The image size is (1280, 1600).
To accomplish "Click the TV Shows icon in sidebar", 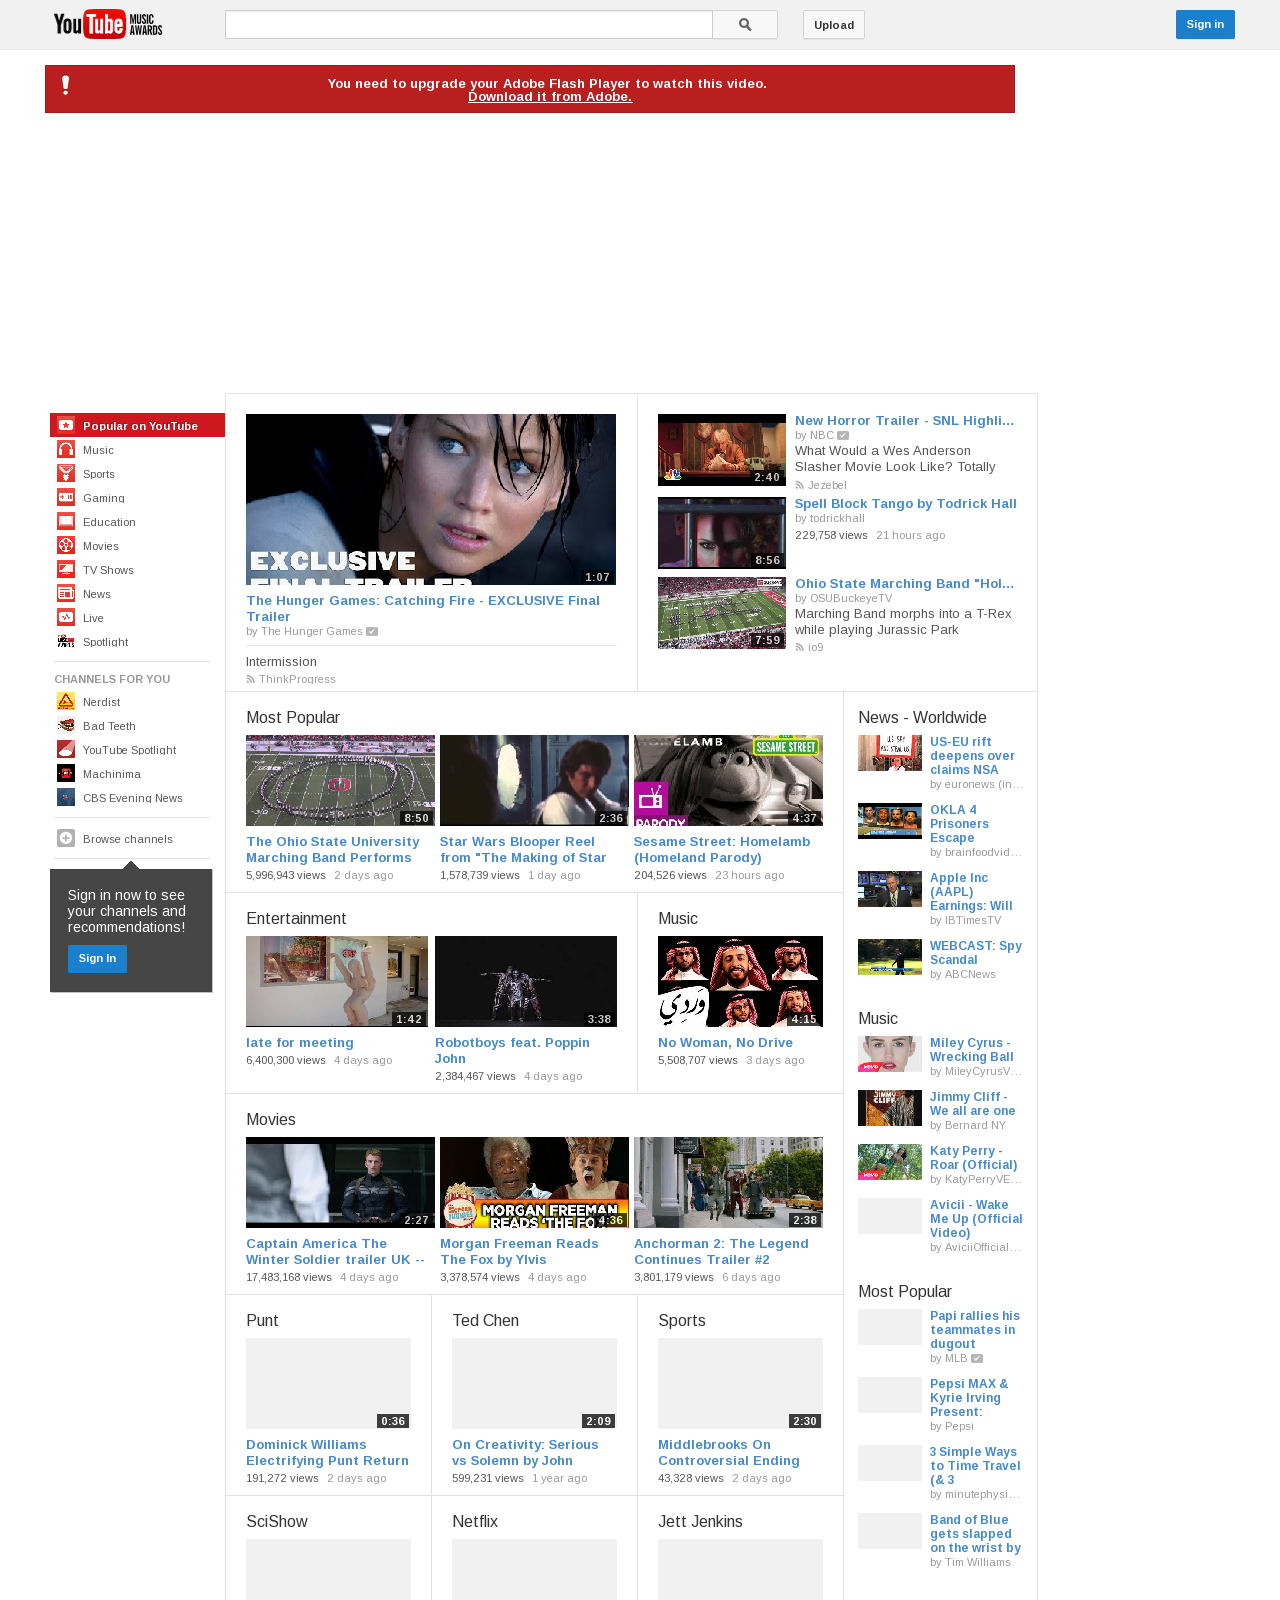I will (66, 569).
